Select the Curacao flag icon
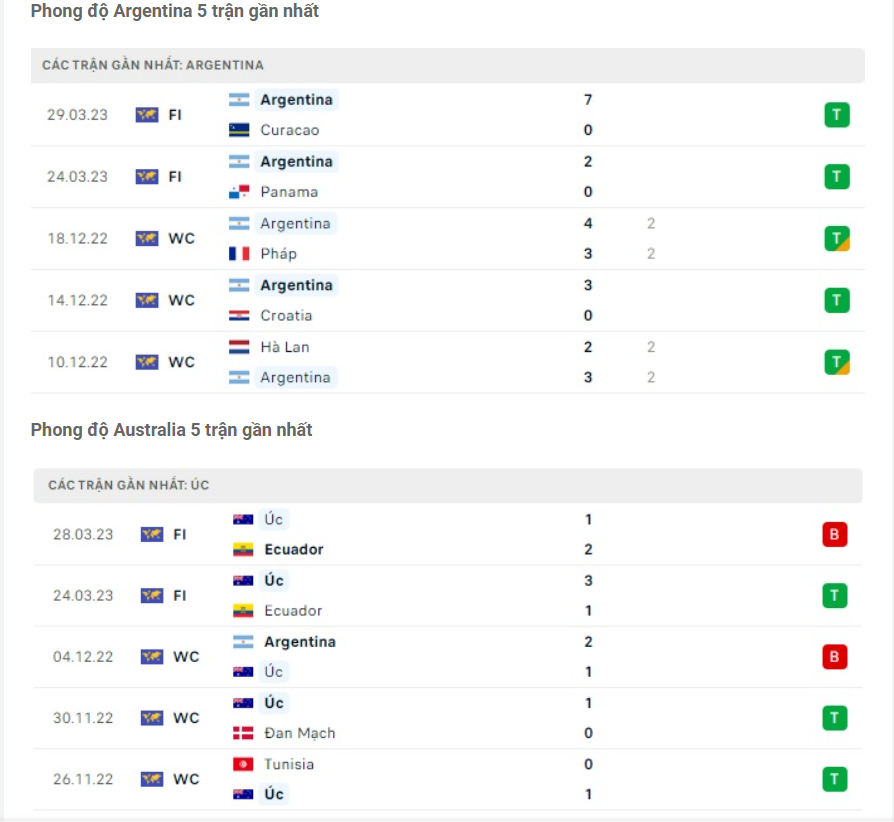Screen dimensions: 894x822 [240, 129]
